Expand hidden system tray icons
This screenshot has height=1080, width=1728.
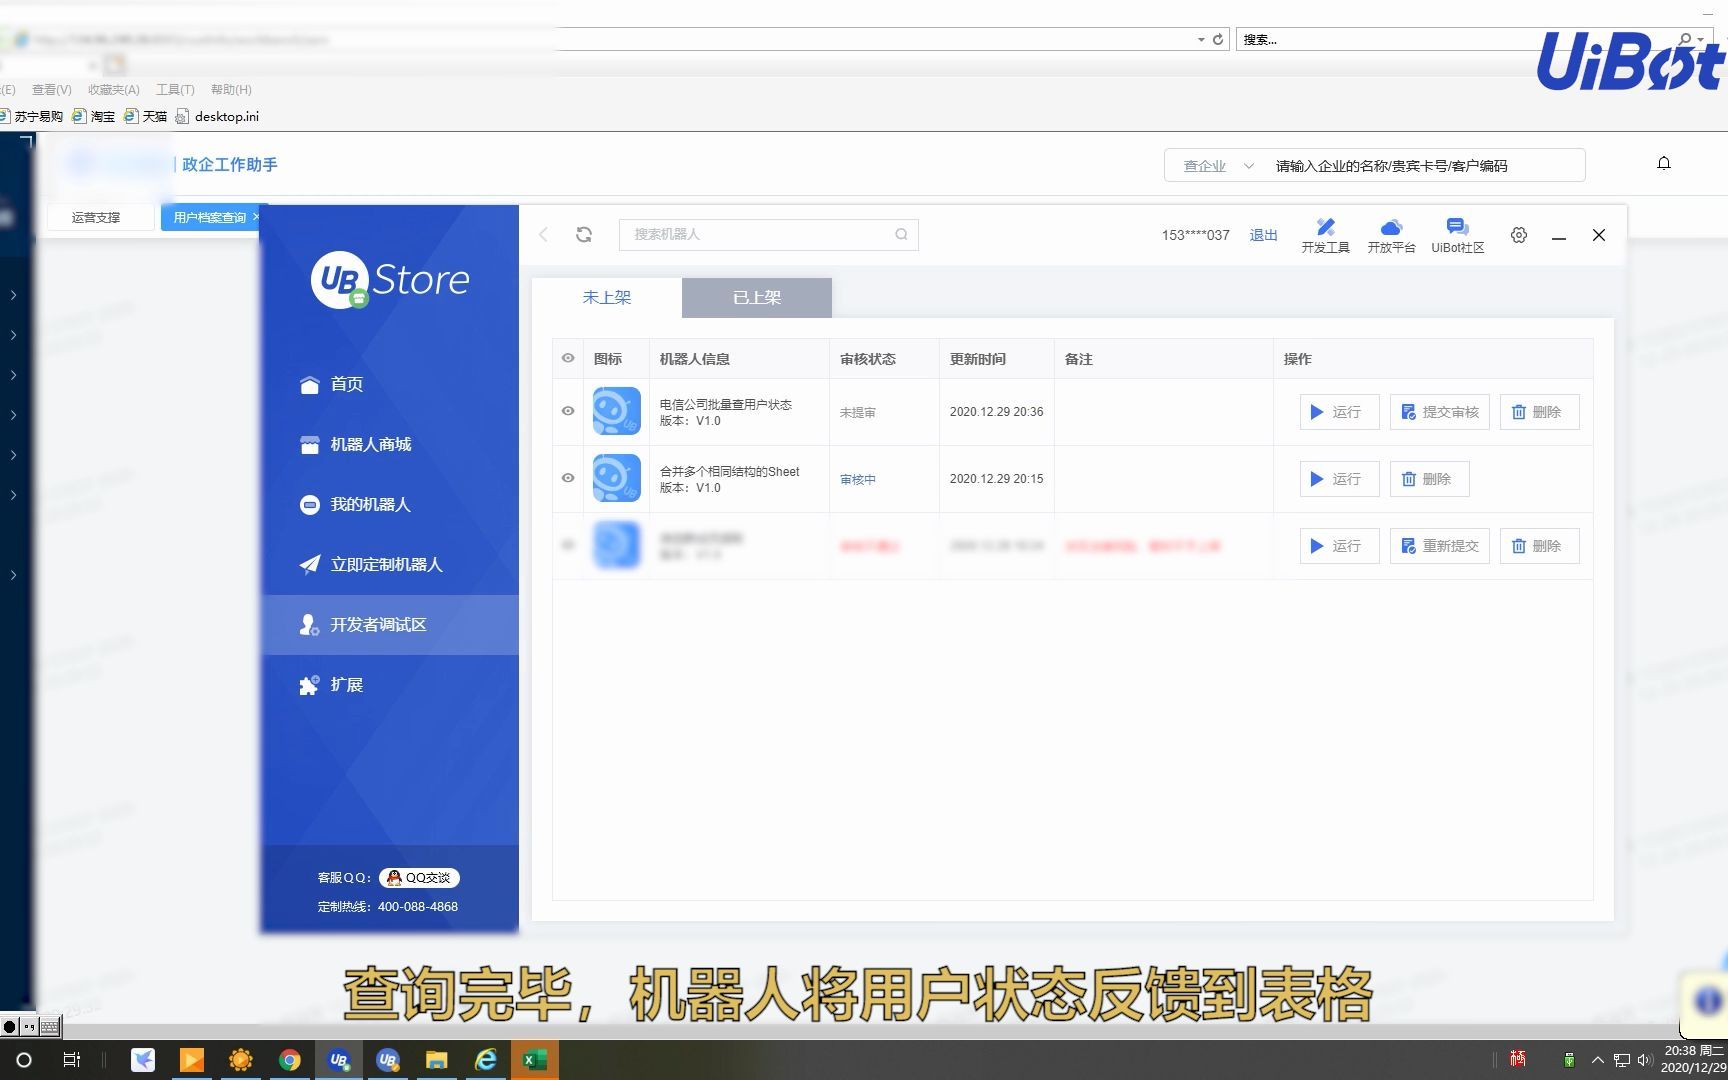[1597, 1060]
